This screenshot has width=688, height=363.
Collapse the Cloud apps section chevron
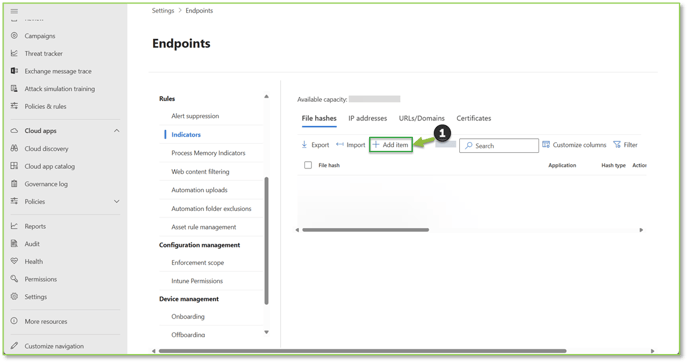click(x=116, y=131)
